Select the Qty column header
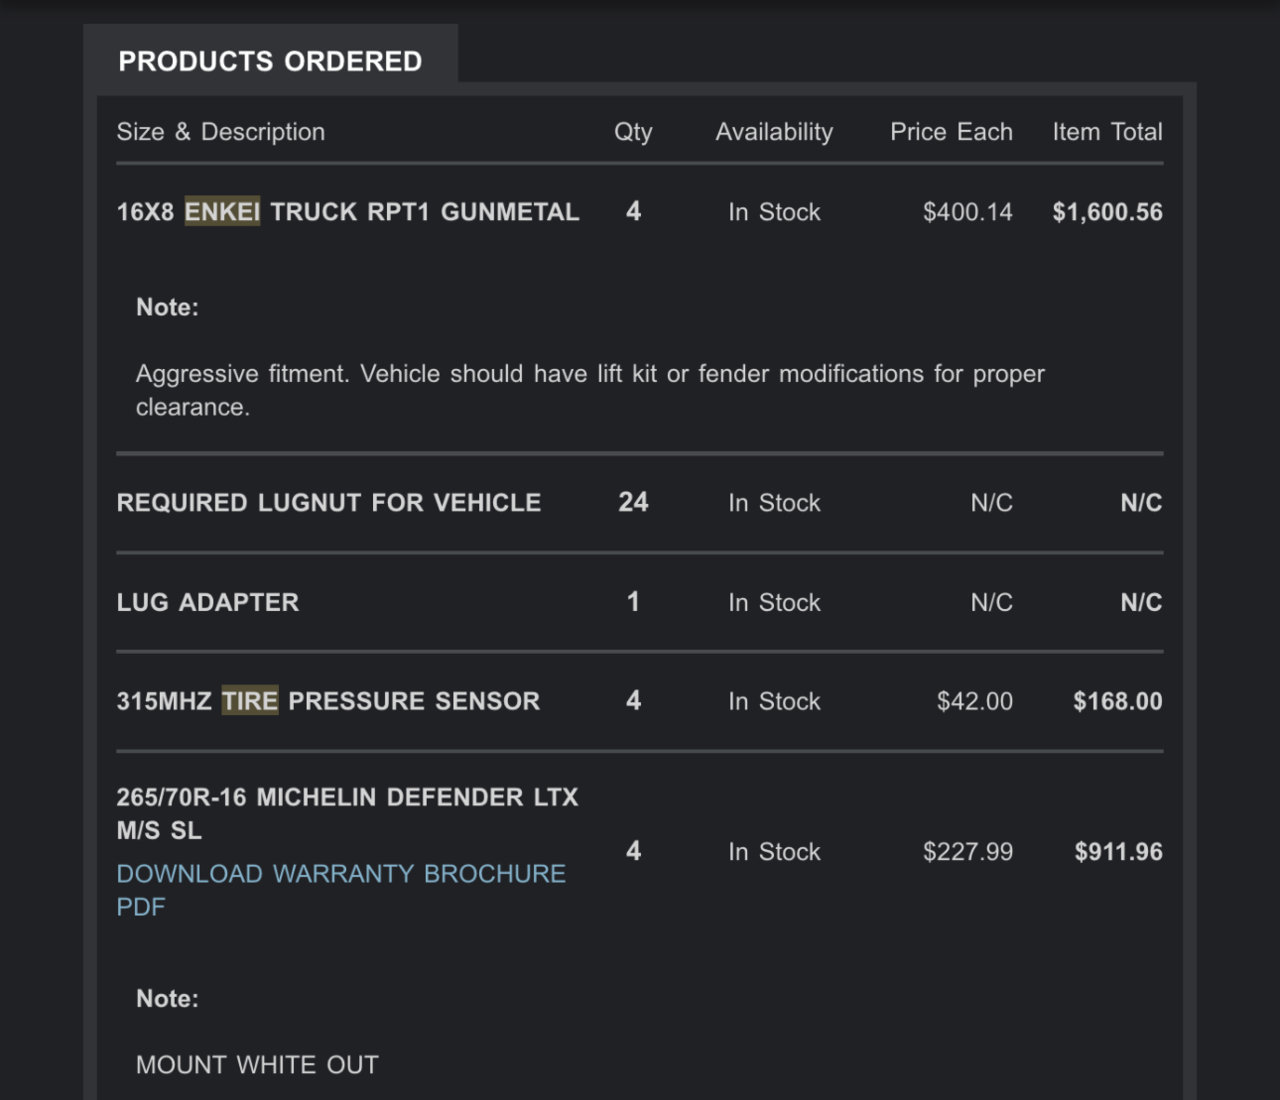The height and width of the screenshot is (1100, 1280). (633, 132)
